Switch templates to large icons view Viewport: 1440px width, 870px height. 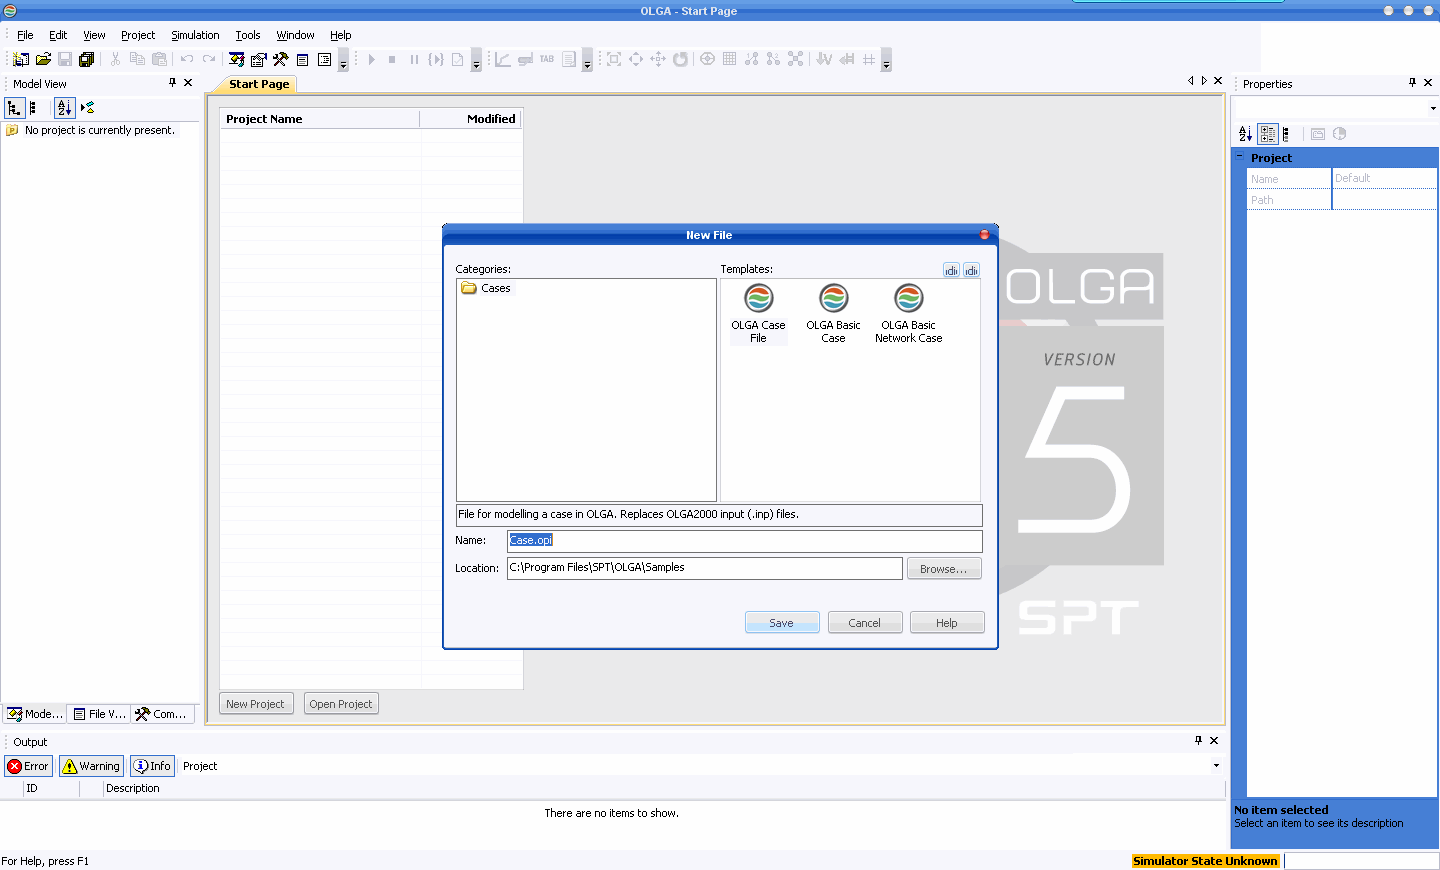951,270
